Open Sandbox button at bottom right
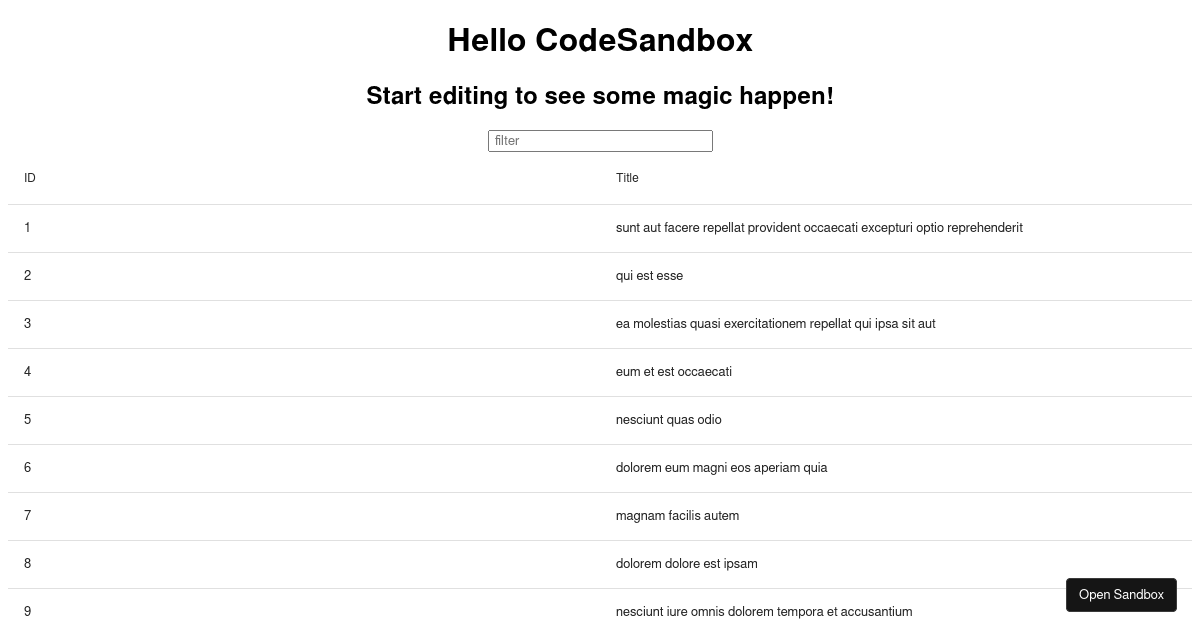This screenshot has width=1200, height=630. point(1121,594)
